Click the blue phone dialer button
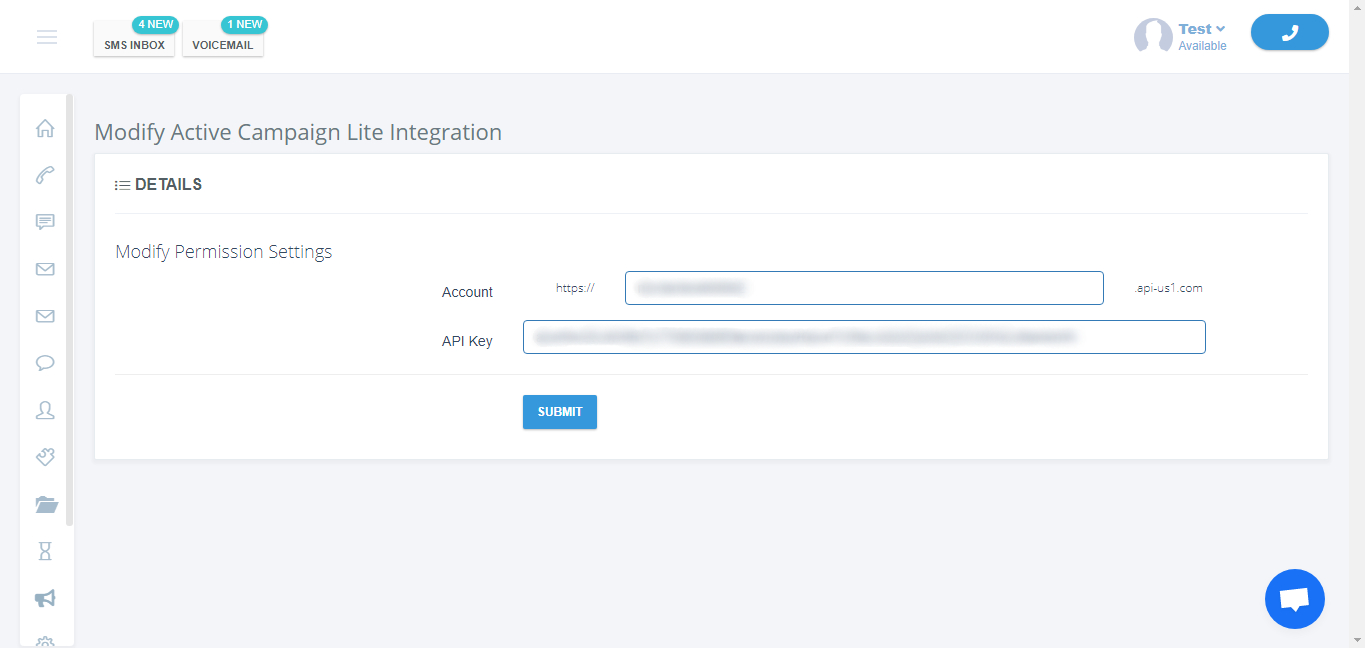 [1290, 32]
